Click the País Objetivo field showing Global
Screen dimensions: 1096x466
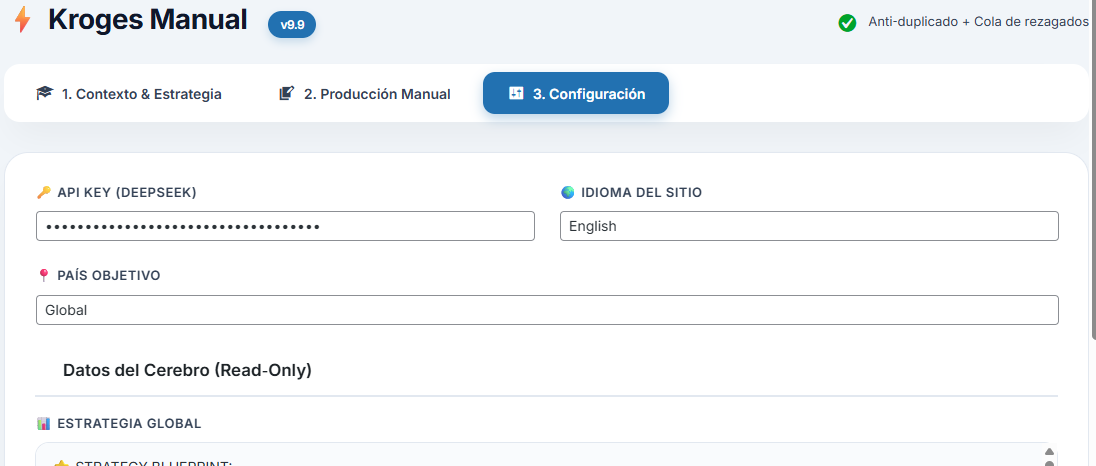[546, 310]
